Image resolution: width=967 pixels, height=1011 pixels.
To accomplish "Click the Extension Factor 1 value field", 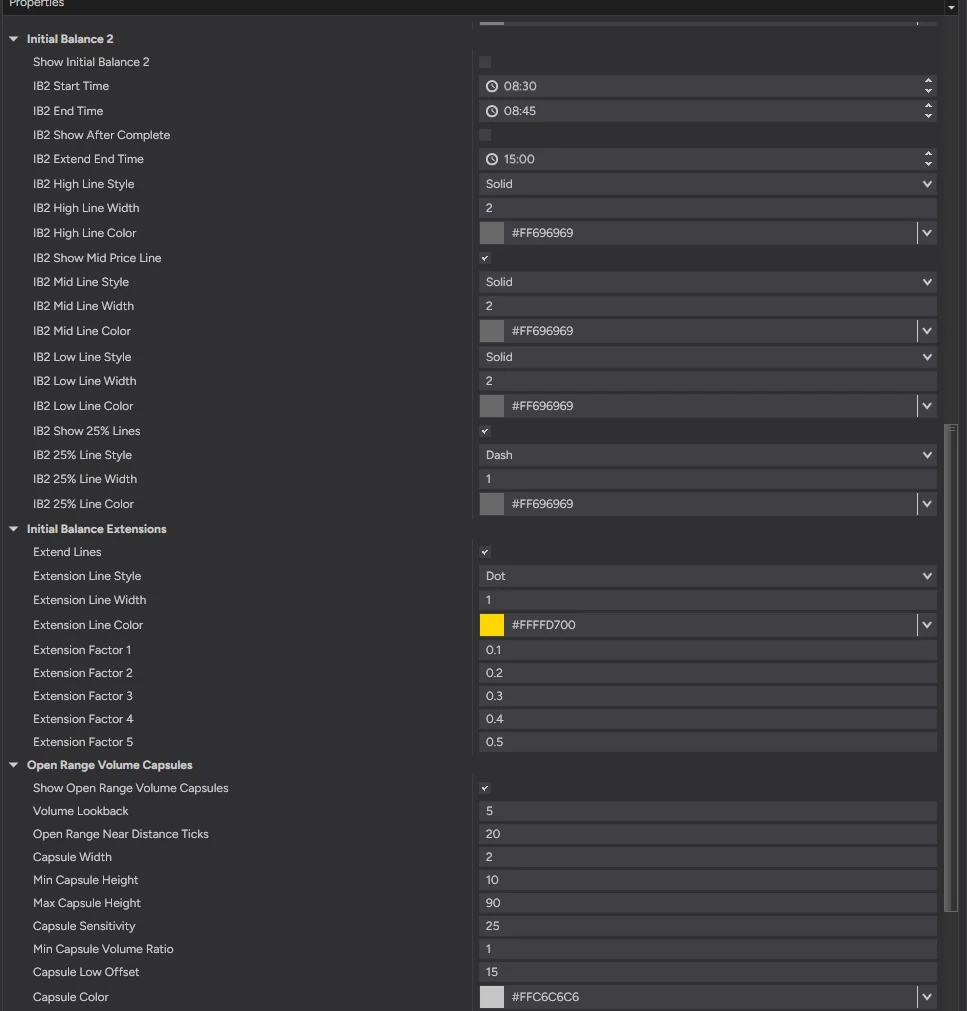I will tap(707, 650).
